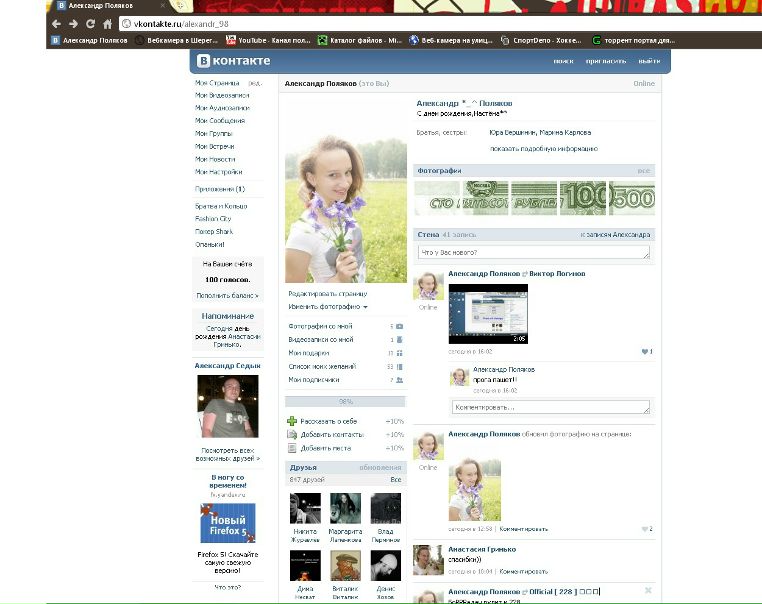Screen dimensions: 762x604
Task: Click the 'Что у Вас нового?' status field
Action: pos(533,253)
